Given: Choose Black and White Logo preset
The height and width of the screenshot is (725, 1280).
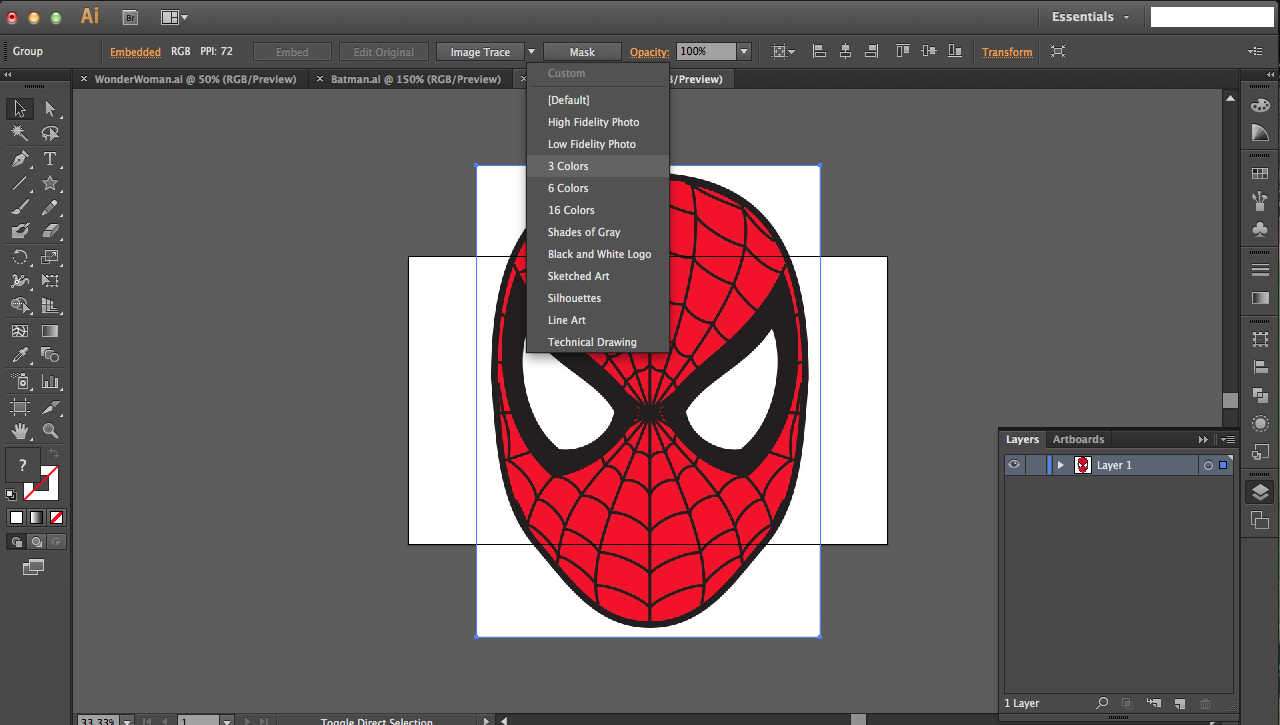Looking at the screenshot, I should click(x=598, y=254).
